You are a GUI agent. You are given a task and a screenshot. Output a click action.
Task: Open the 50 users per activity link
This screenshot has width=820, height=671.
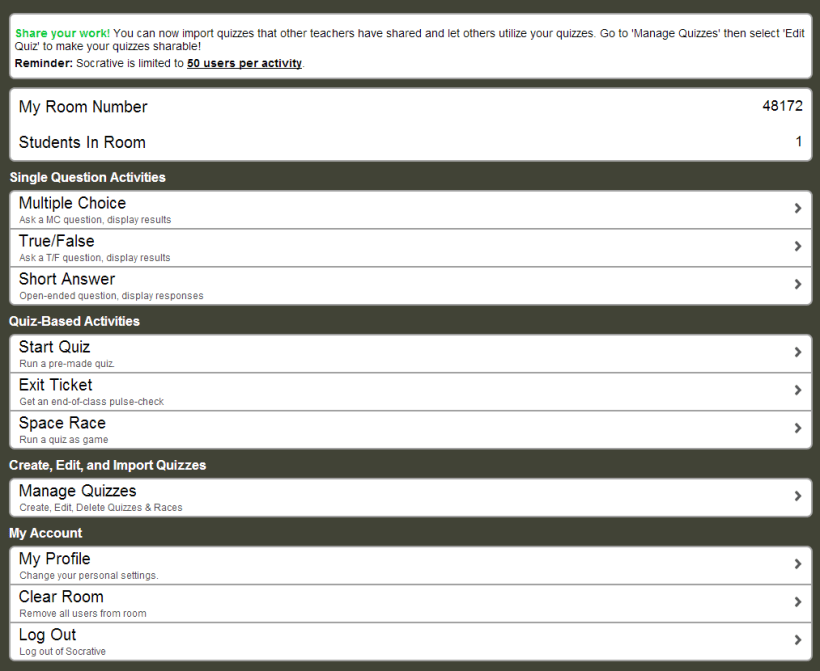(x=242, y=62)
